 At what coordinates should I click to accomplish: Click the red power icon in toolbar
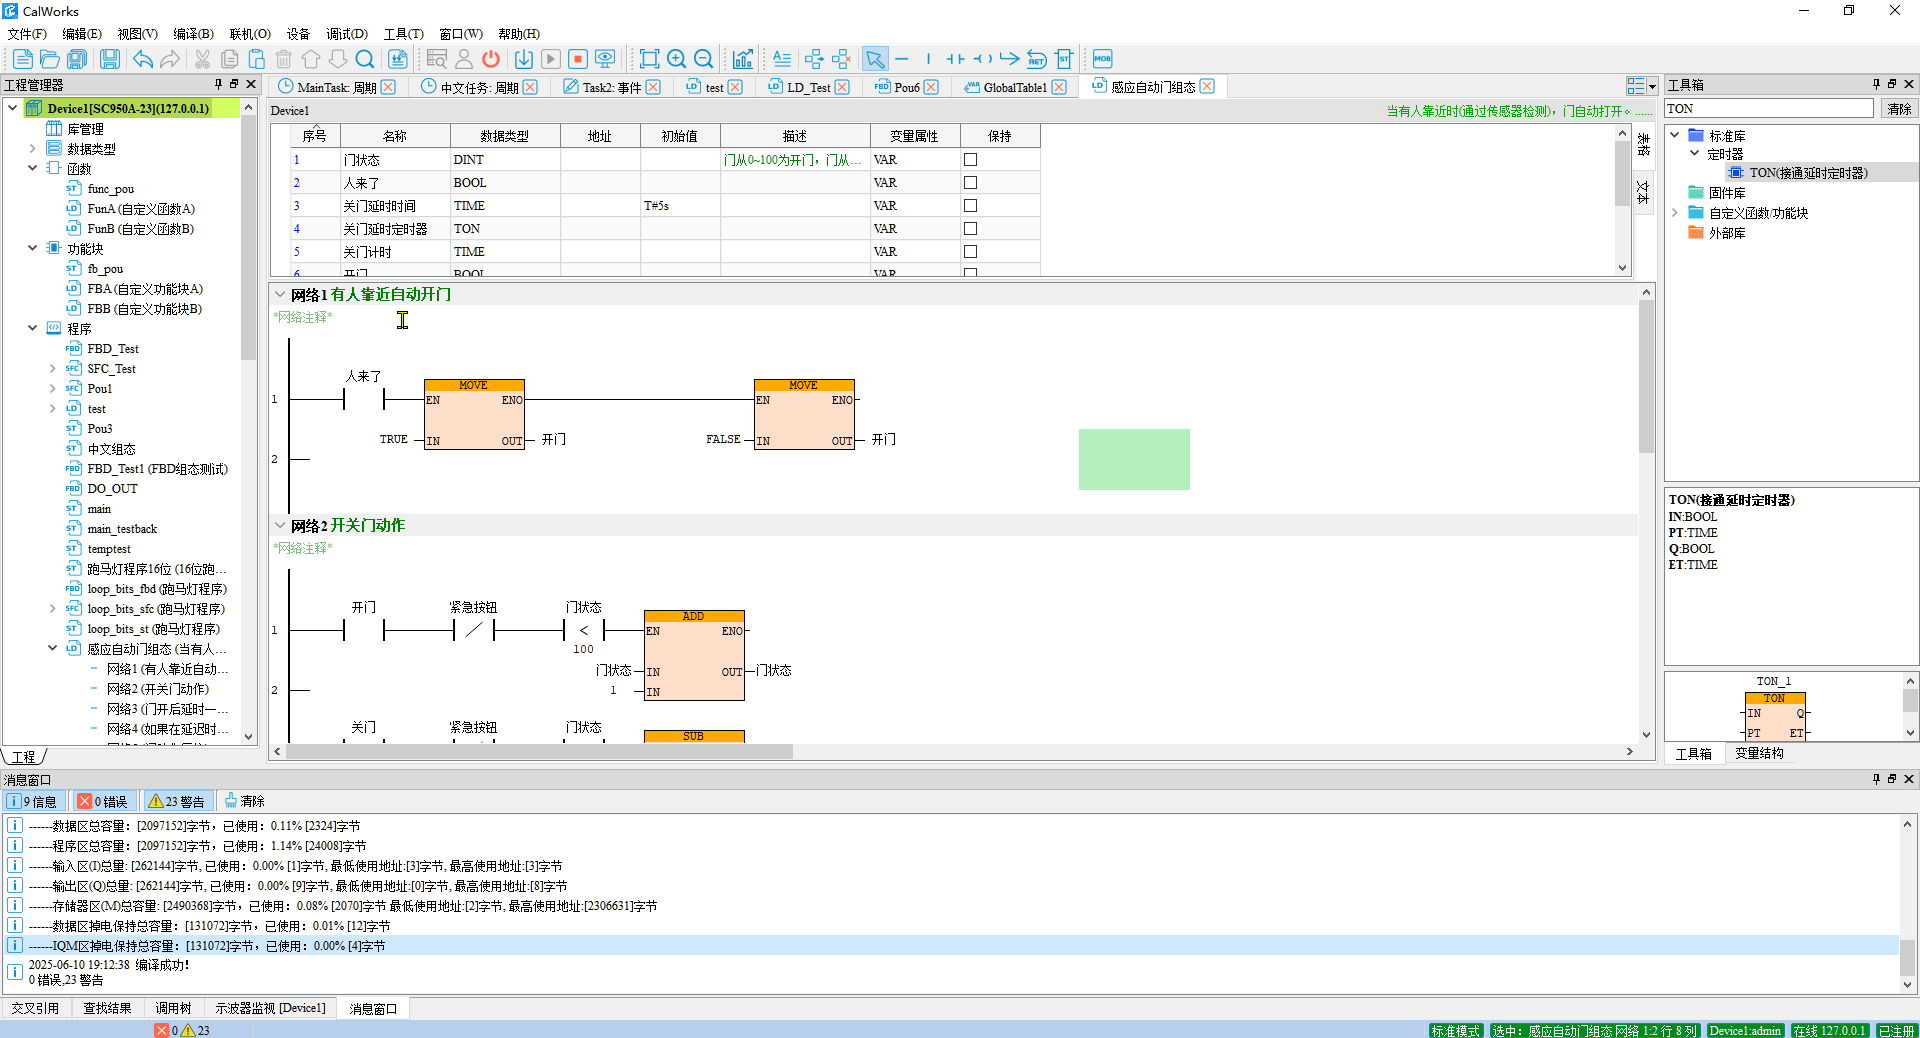(491, 59)
